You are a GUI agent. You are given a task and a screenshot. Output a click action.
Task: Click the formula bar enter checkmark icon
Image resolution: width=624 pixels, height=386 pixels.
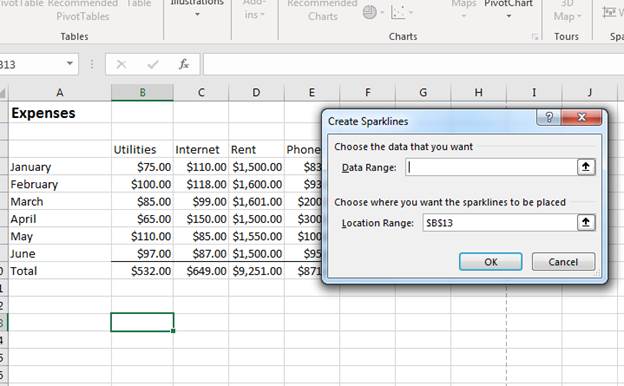click(x=152, y=64)
